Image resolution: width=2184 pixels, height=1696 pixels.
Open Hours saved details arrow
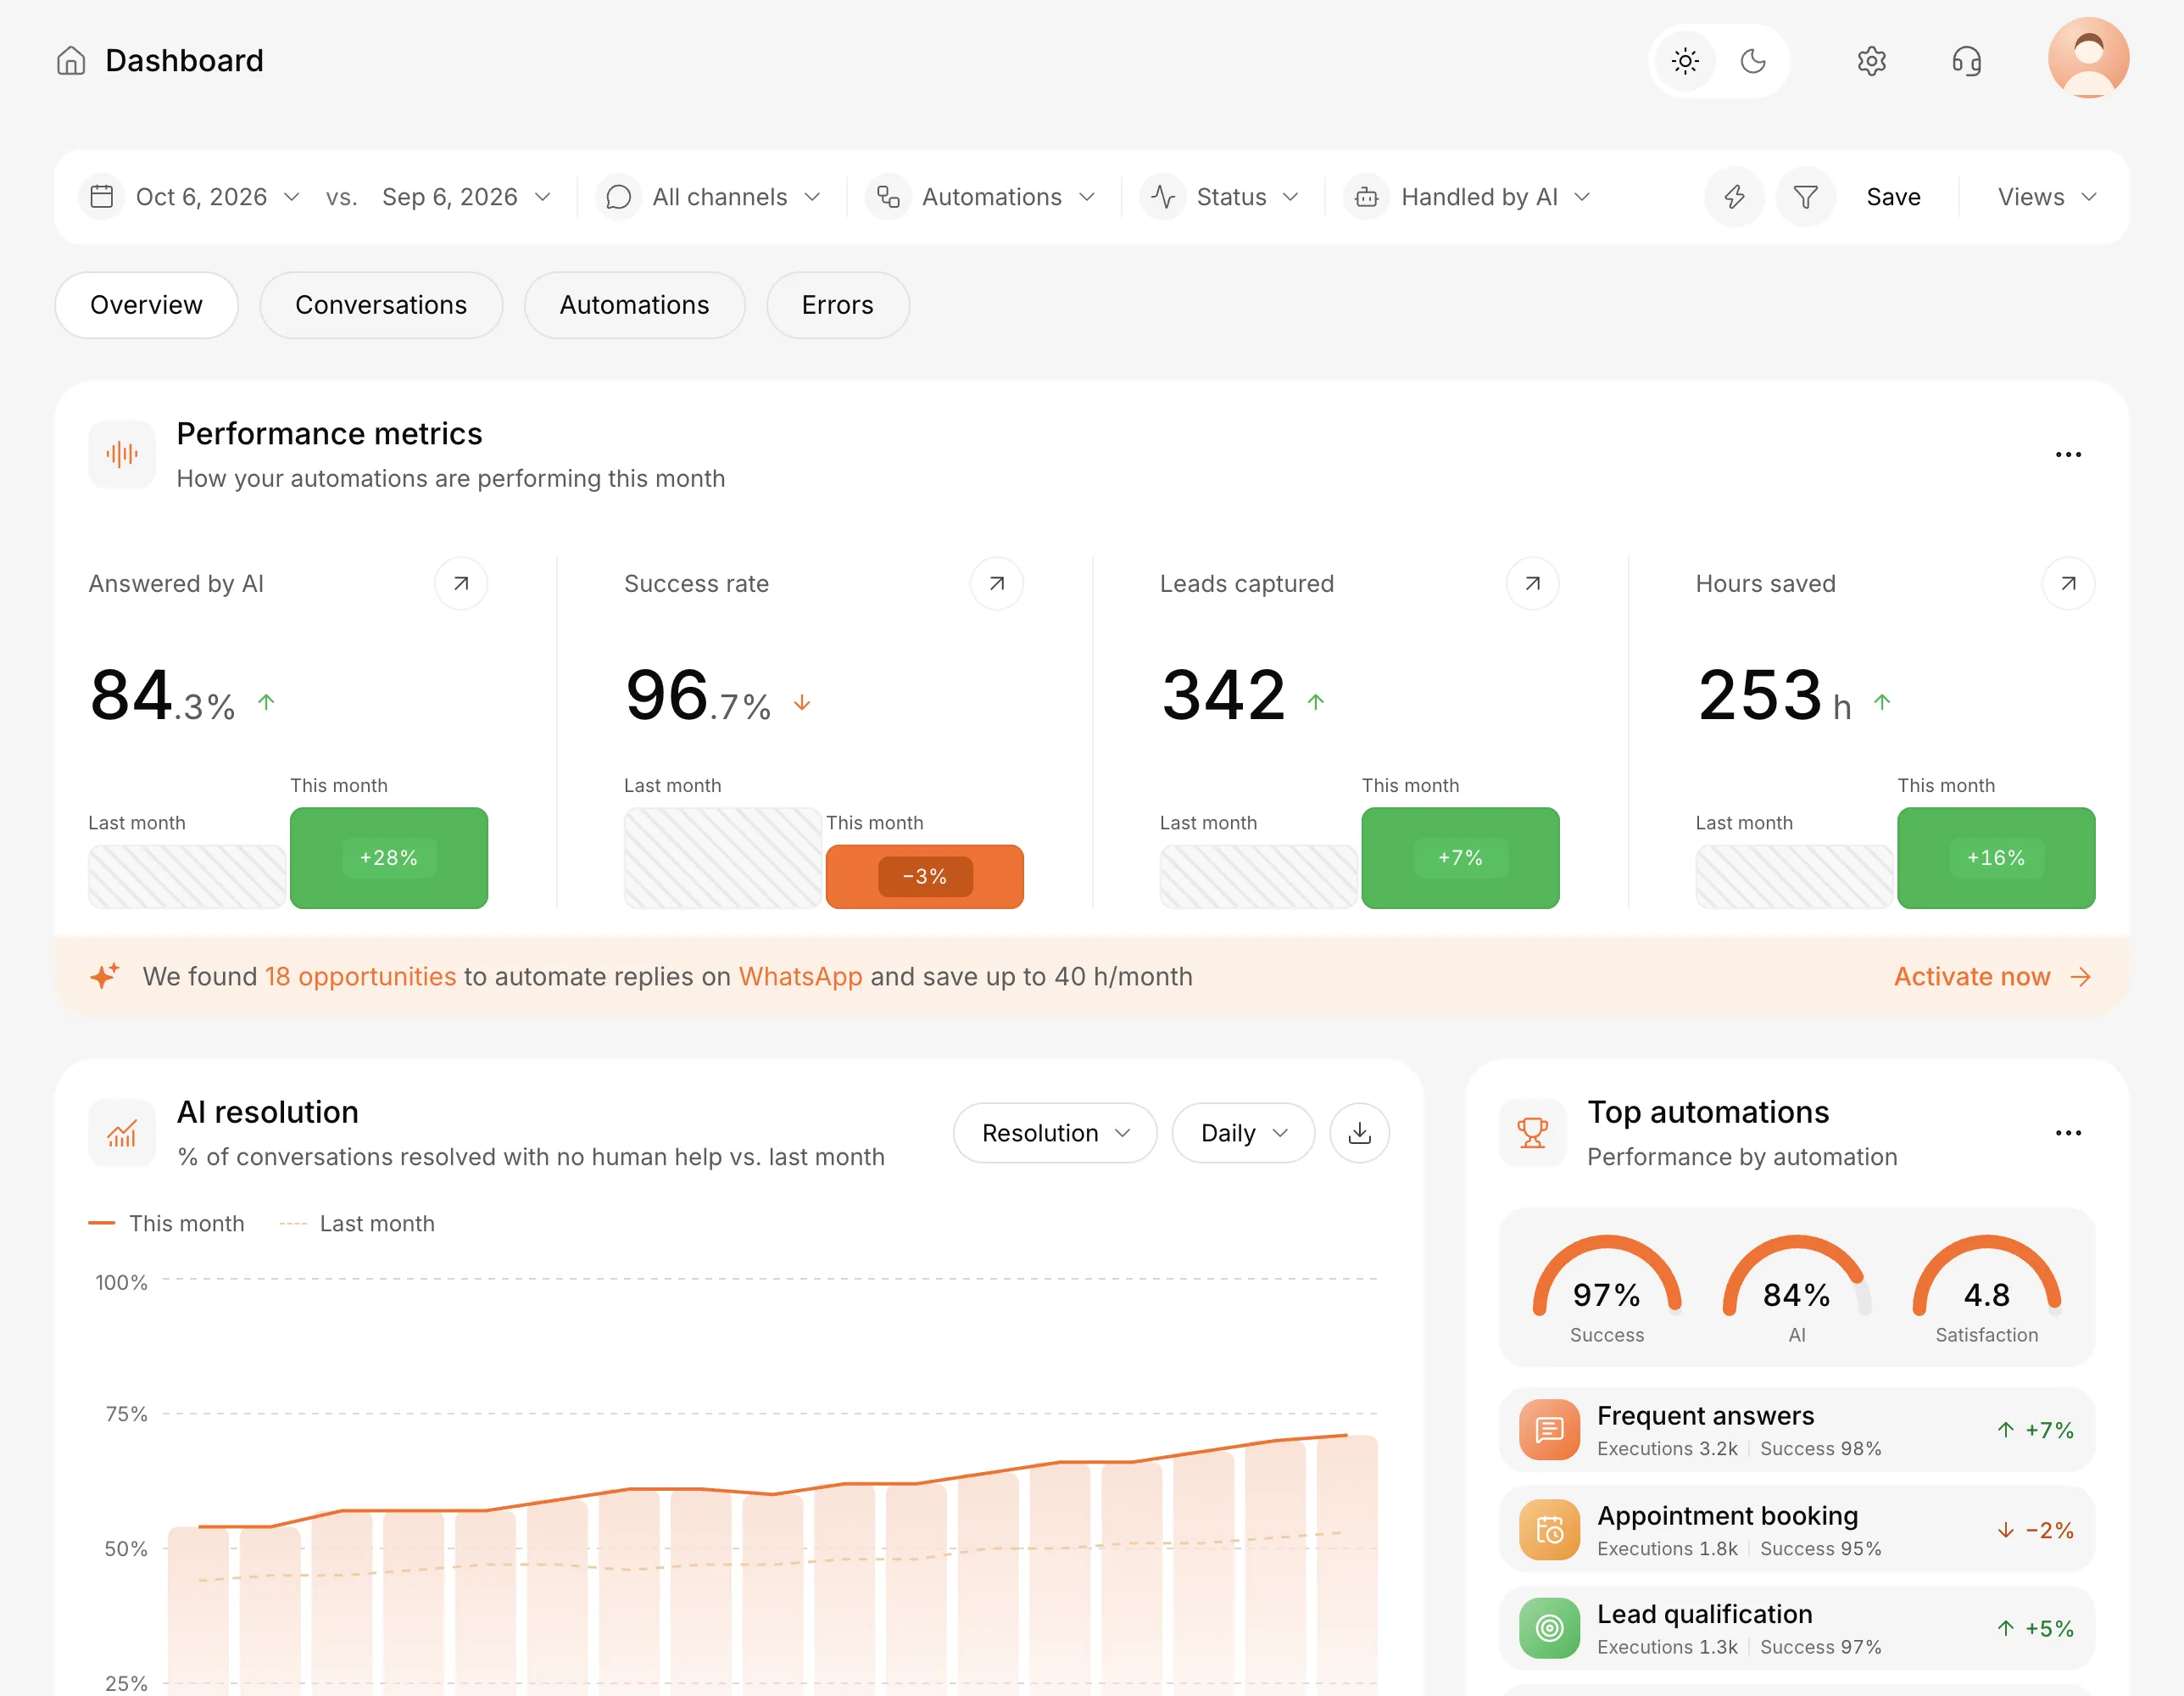[x=2068, y=584]
